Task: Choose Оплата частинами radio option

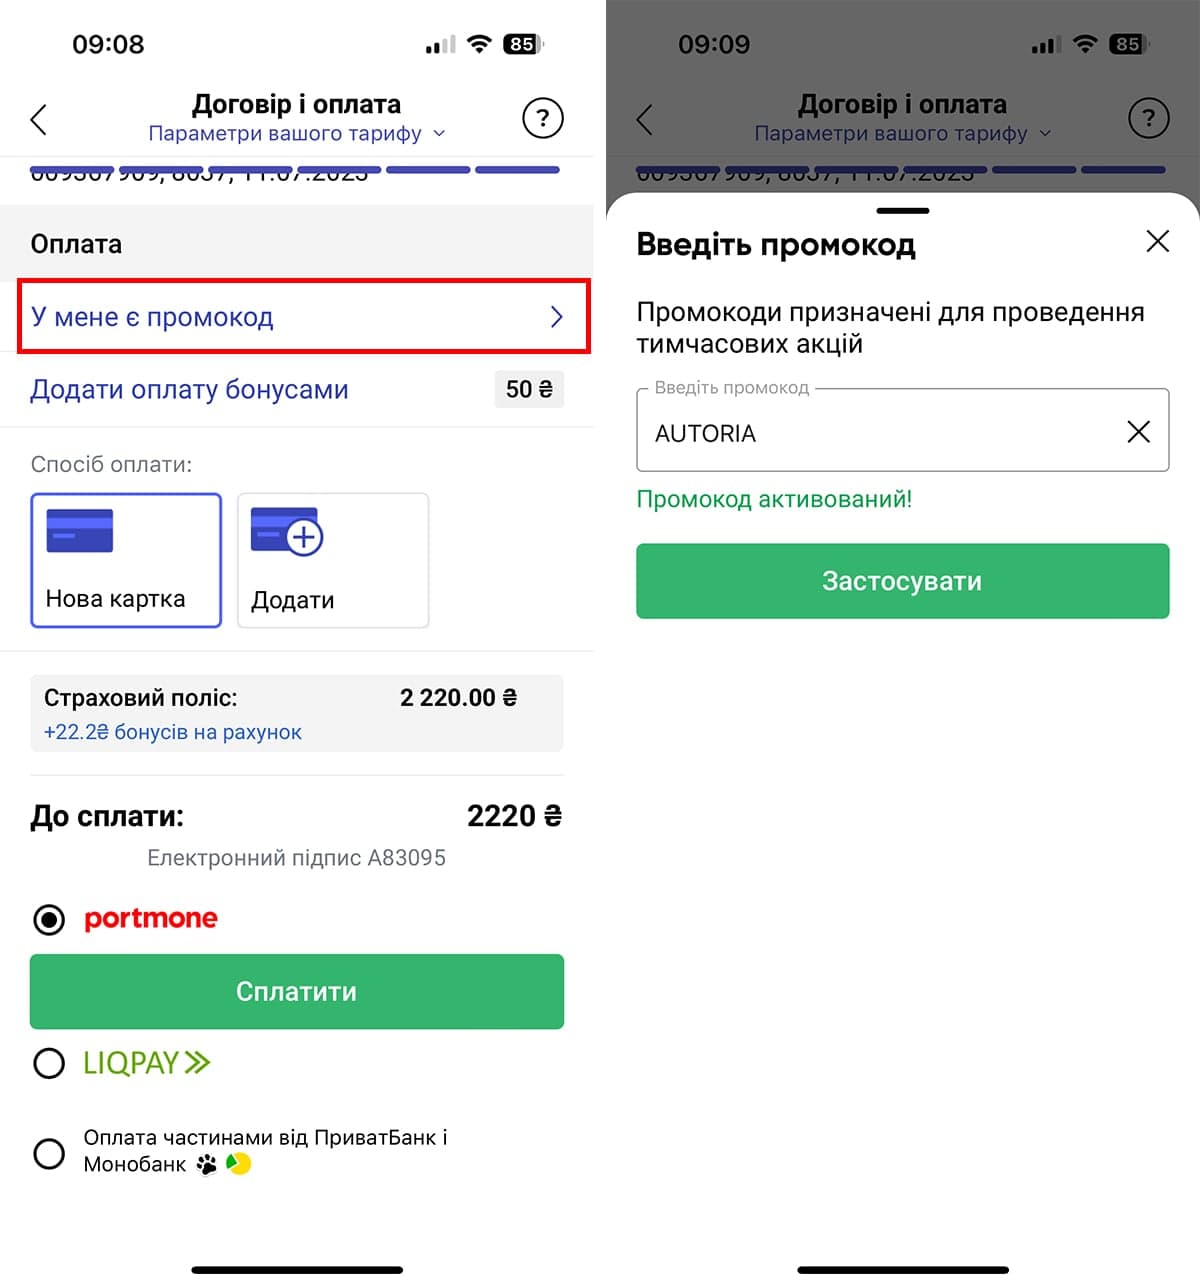Action: pos(49,1153)
